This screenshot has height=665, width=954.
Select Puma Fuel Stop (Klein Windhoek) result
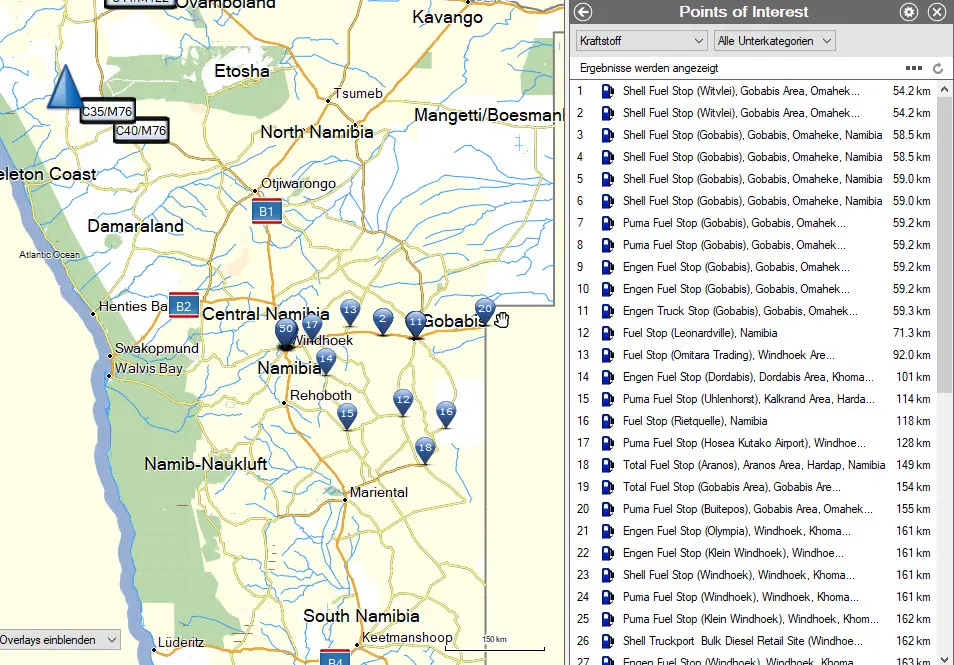pyautogui.click(x=754, y=619)
